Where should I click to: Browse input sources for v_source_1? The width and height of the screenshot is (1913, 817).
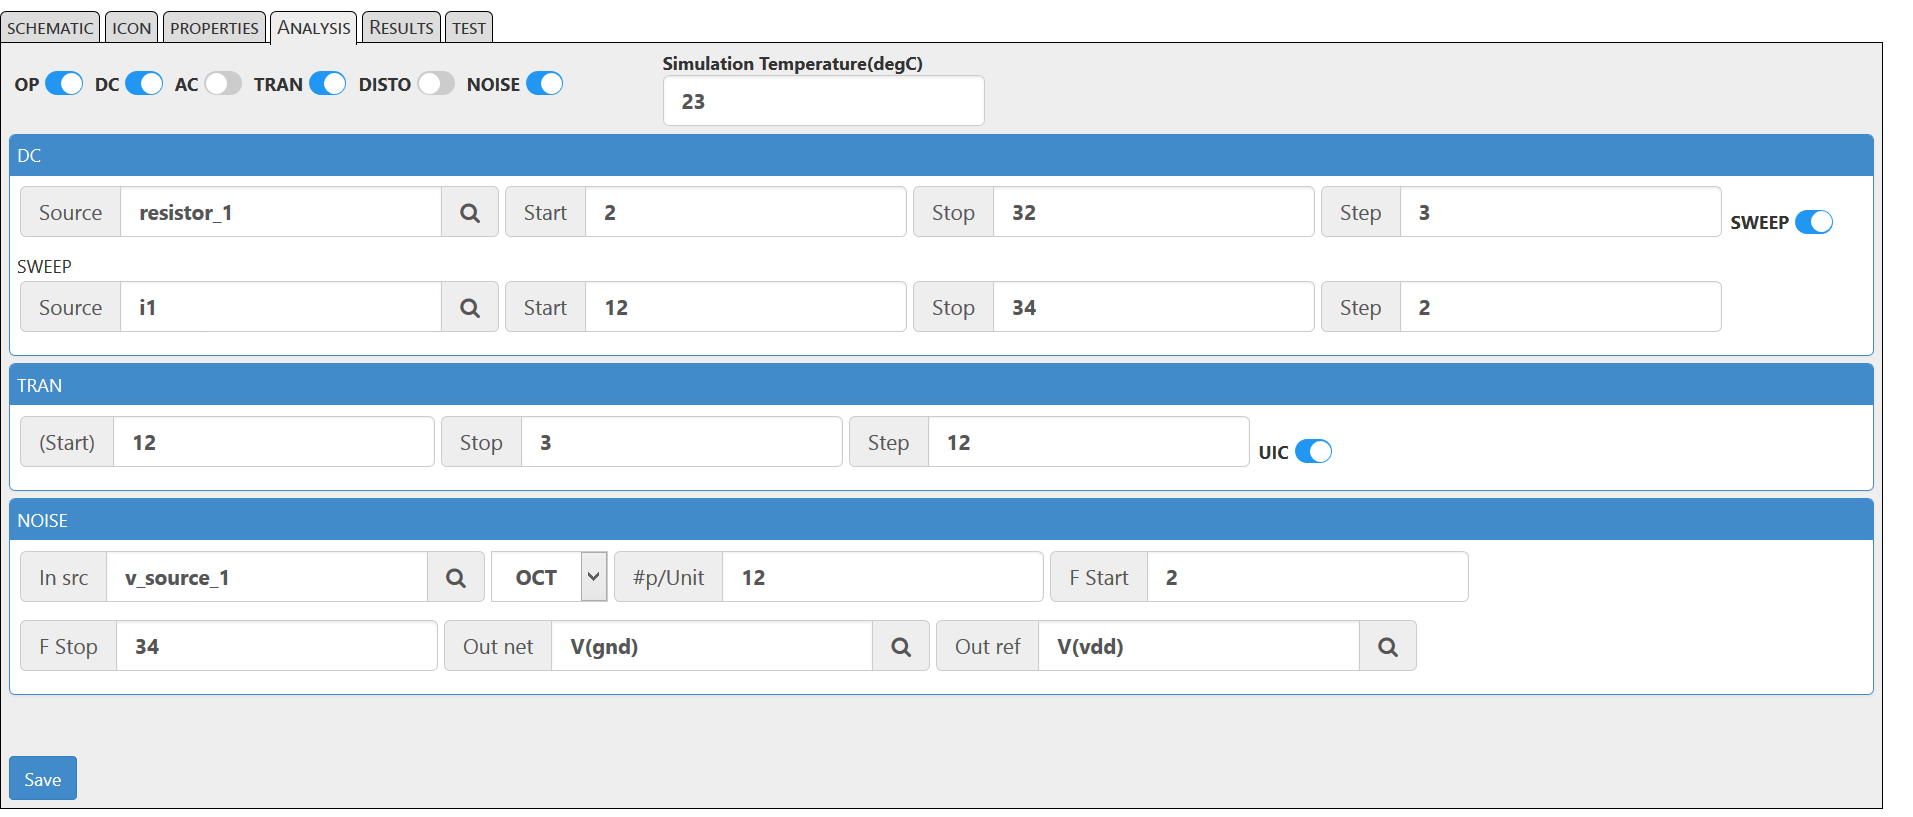point(456,577)
